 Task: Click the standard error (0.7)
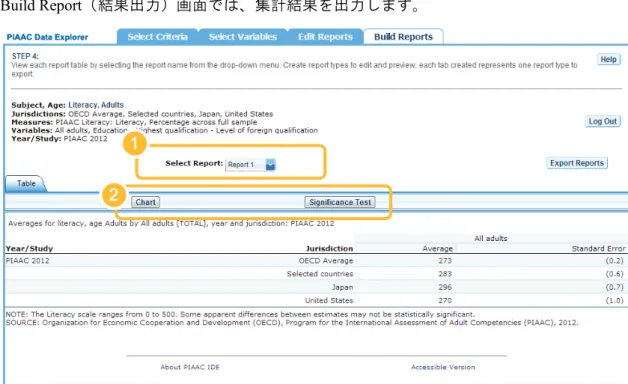pyautogui.click(x=614, y=287)
